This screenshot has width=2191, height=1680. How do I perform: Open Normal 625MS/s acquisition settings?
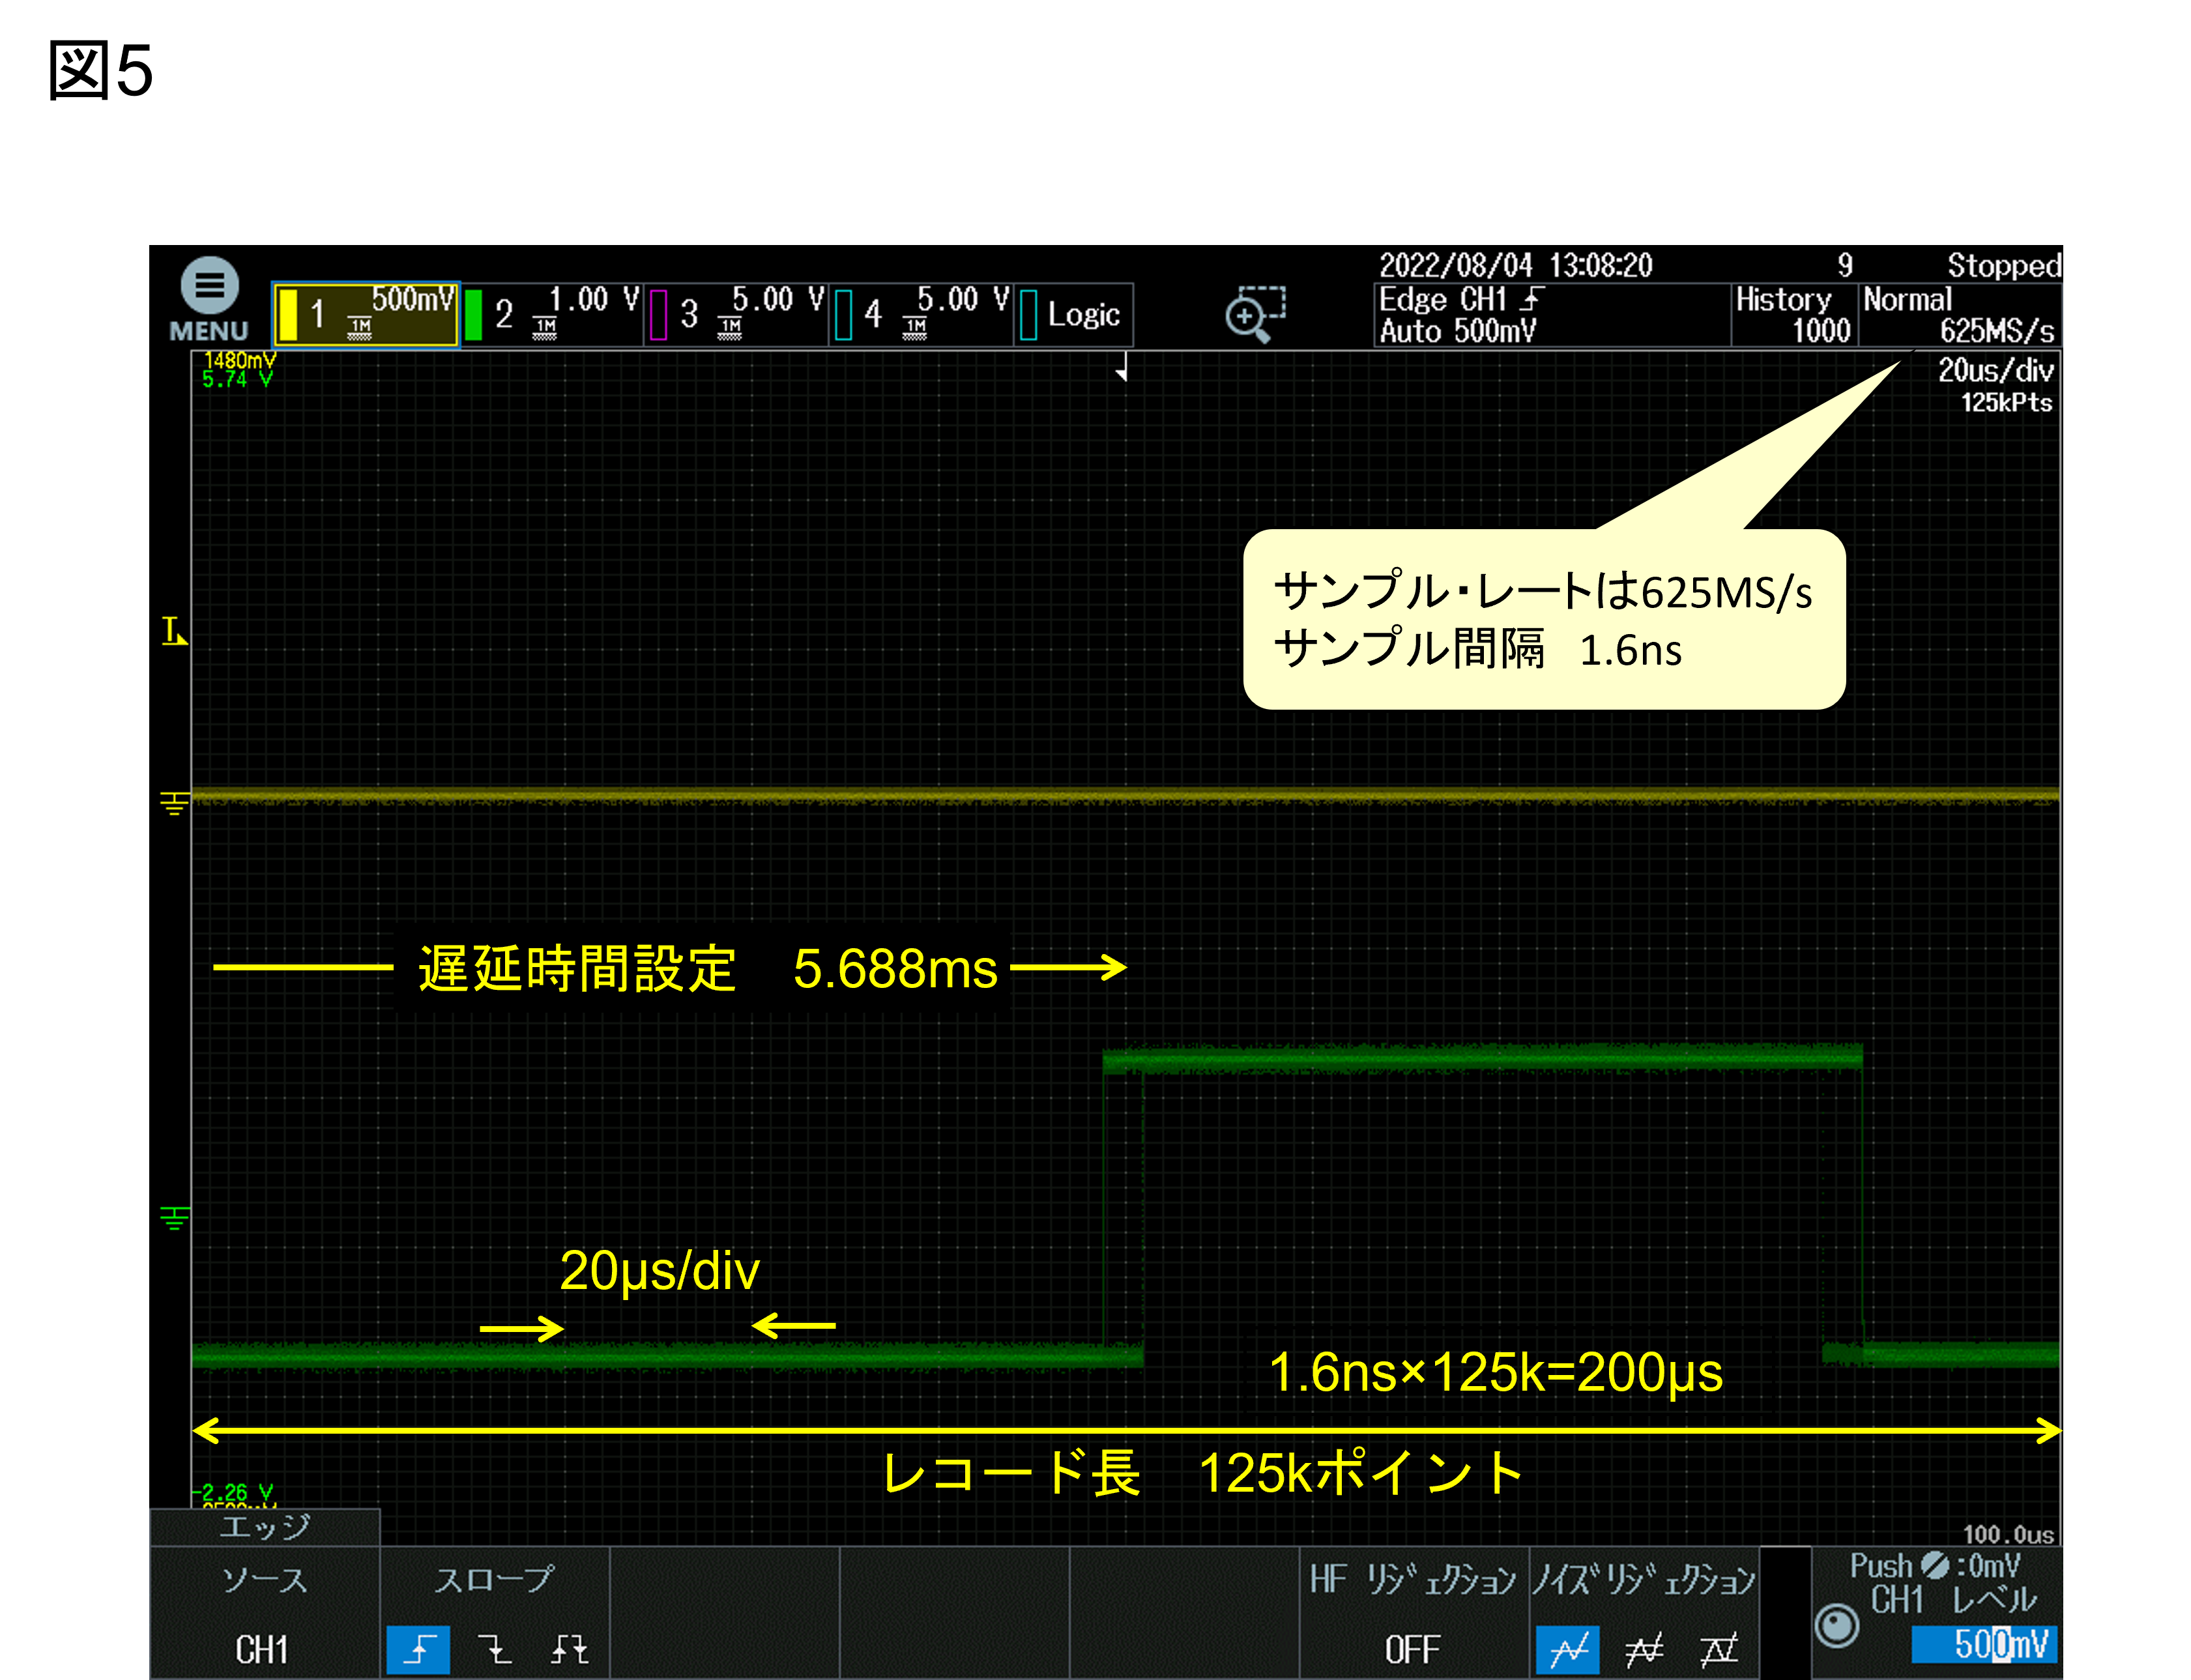pyautogui.click(x=1959, y=315)
